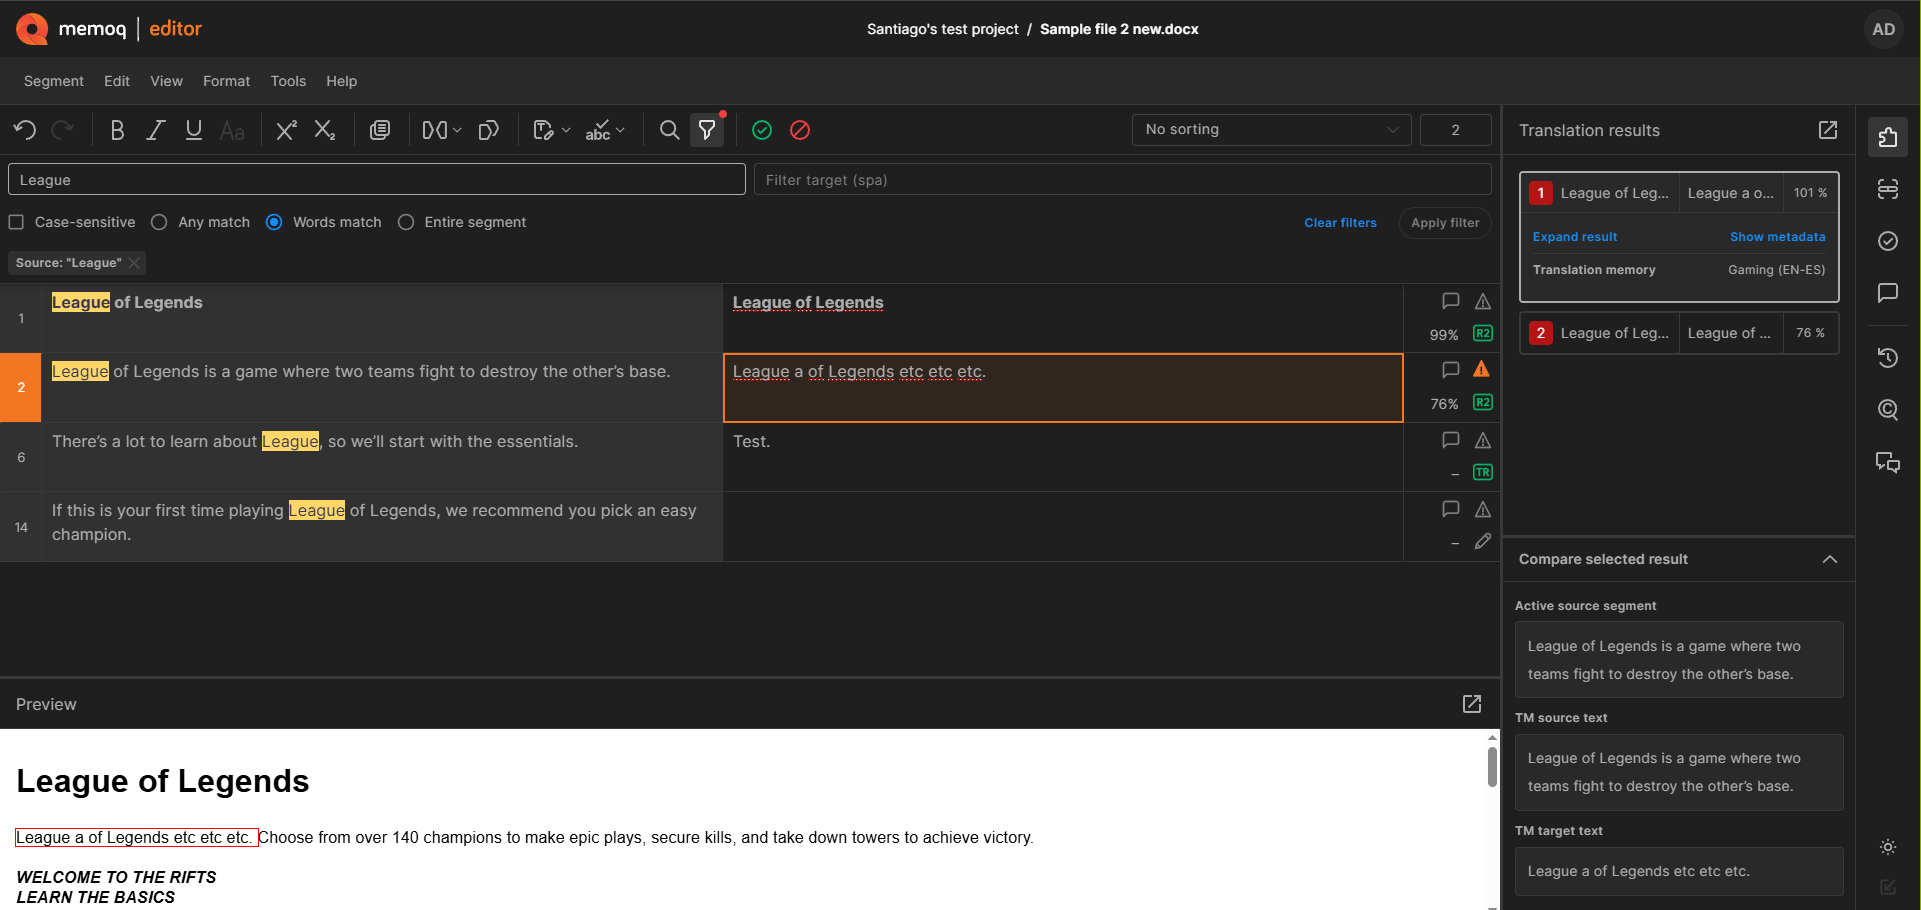Collapse the Compare selected result panel
1921x910 pixels.
pyautogui.click(x=1831, y=559)
